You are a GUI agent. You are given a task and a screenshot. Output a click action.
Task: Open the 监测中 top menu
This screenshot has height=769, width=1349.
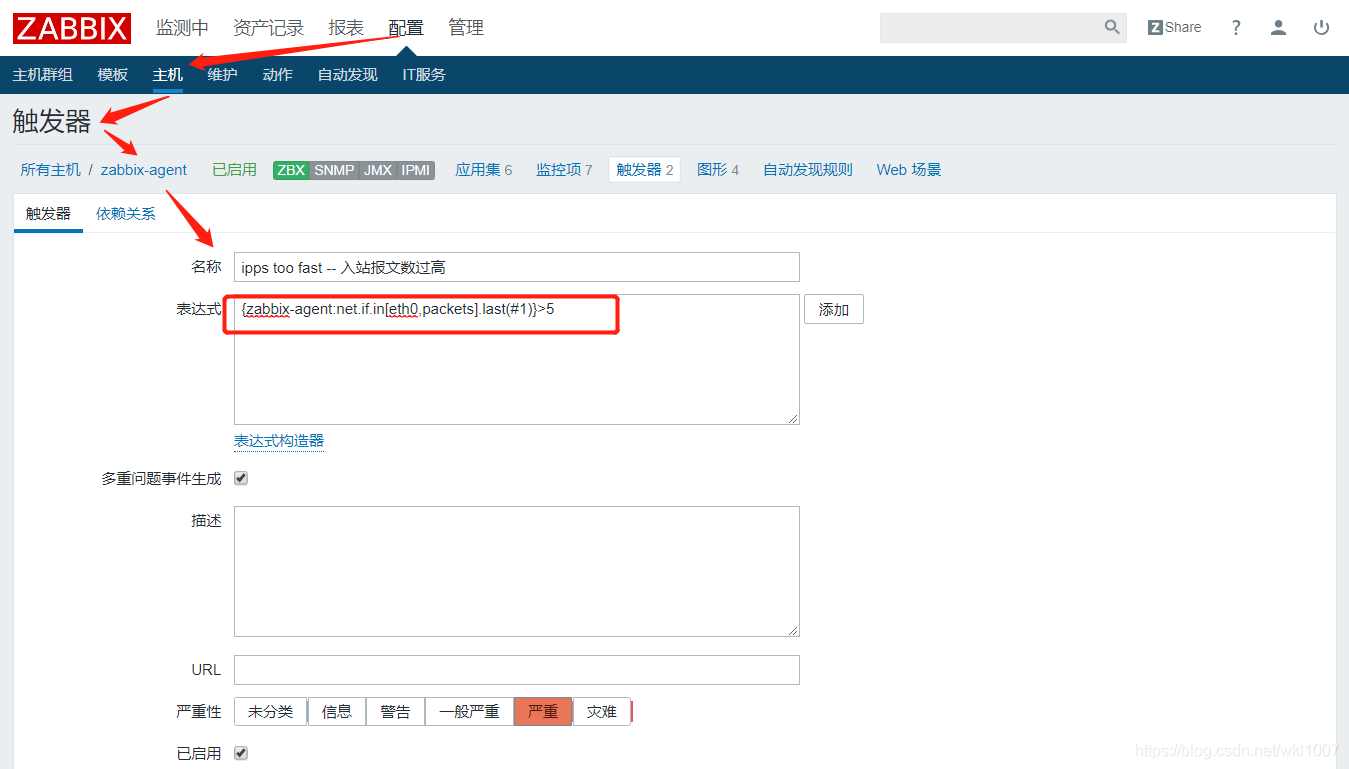pyautogui.click(x=182, y=28)
